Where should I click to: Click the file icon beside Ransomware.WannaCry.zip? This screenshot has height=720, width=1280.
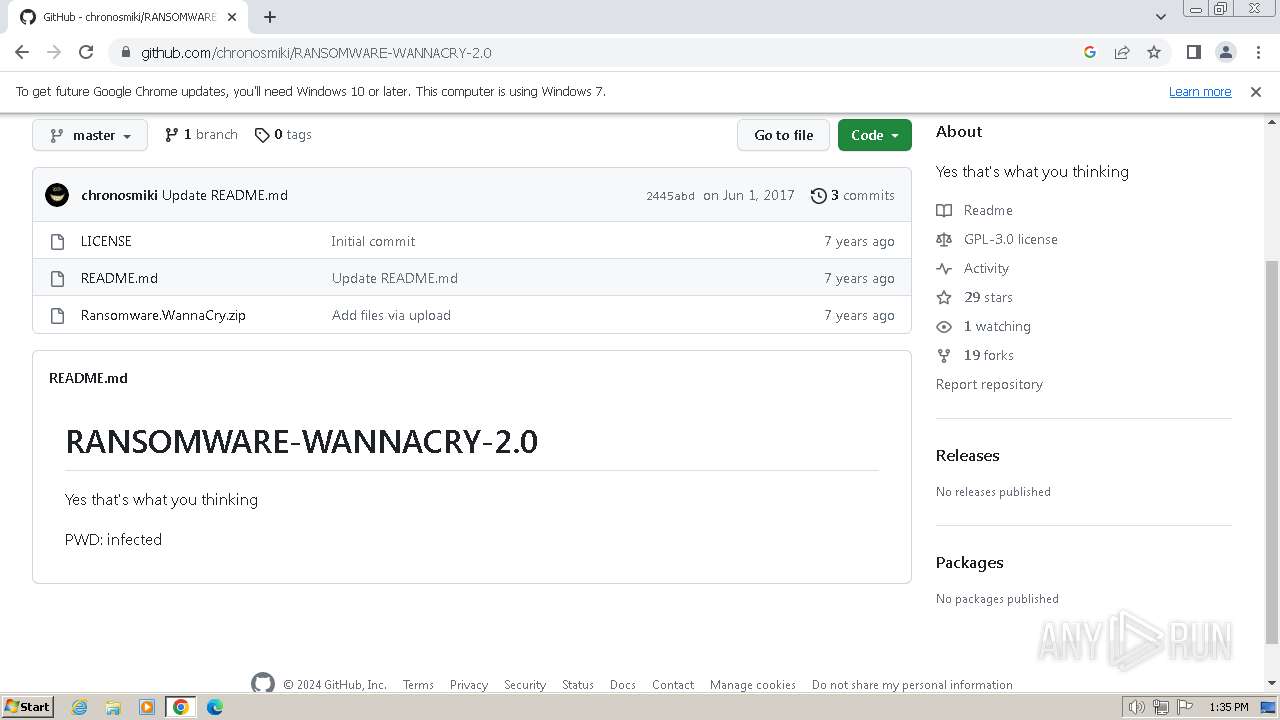click(x=57, y=315)
